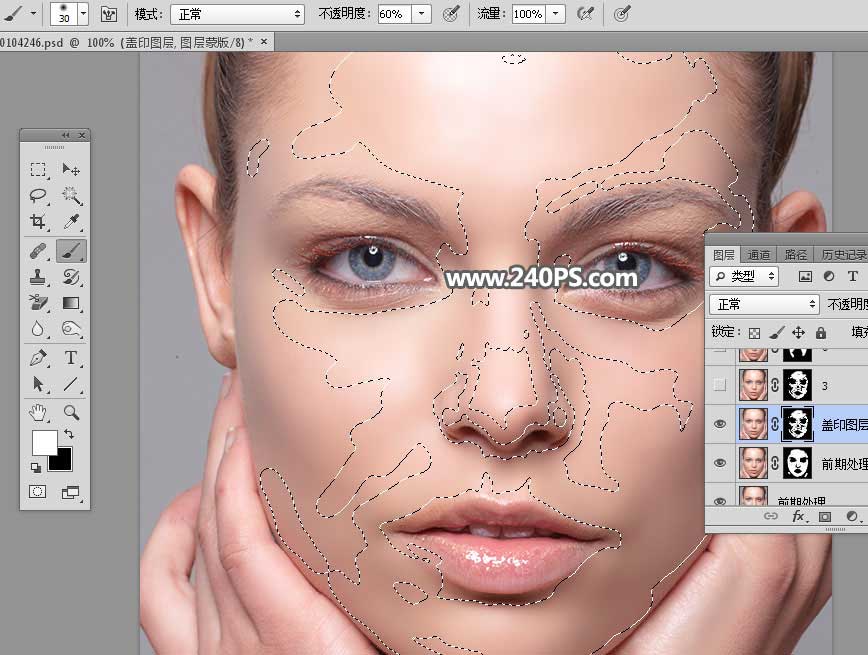The height and width of the screenshot is (655, 868).
Task: Select the 盖印图层 layer mask thumbnail
Action: pos(795,423)
